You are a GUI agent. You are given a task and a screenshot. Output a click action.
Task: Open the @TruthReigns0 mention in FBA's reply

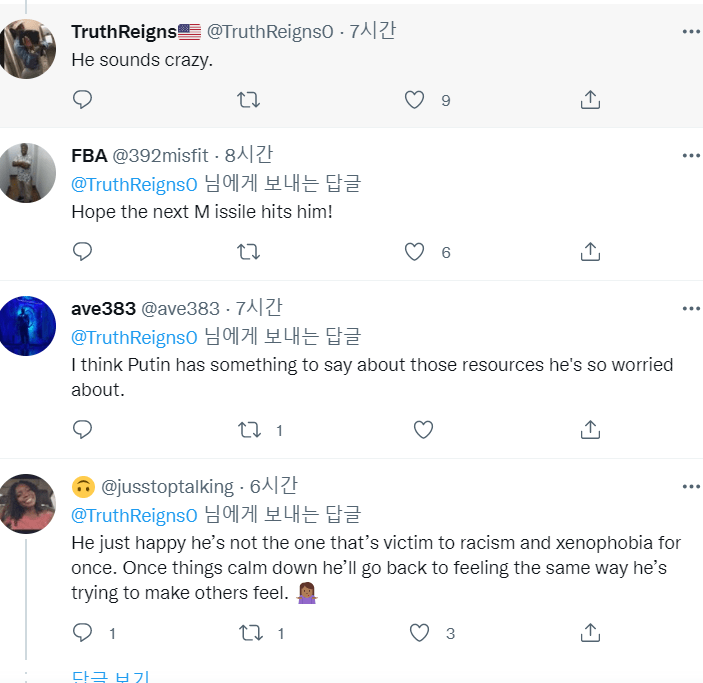tap(134, 184)
